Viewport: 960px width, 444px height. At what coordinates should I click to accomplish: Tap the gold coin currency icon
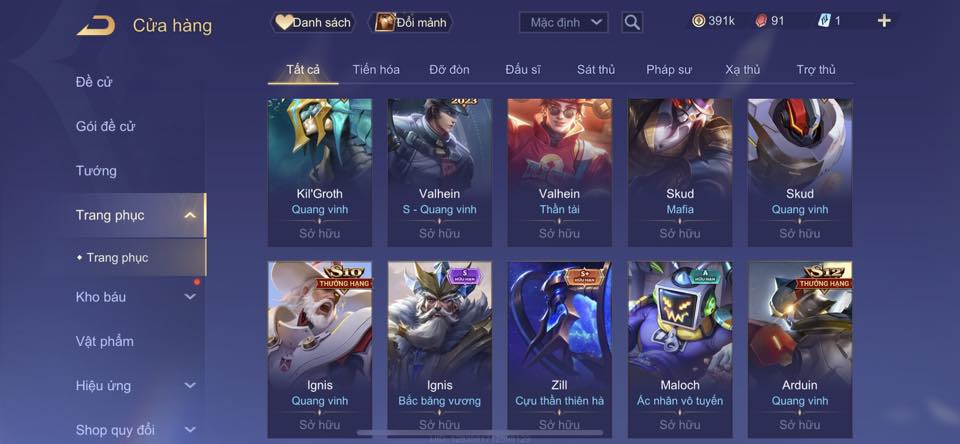click(699, 21)
